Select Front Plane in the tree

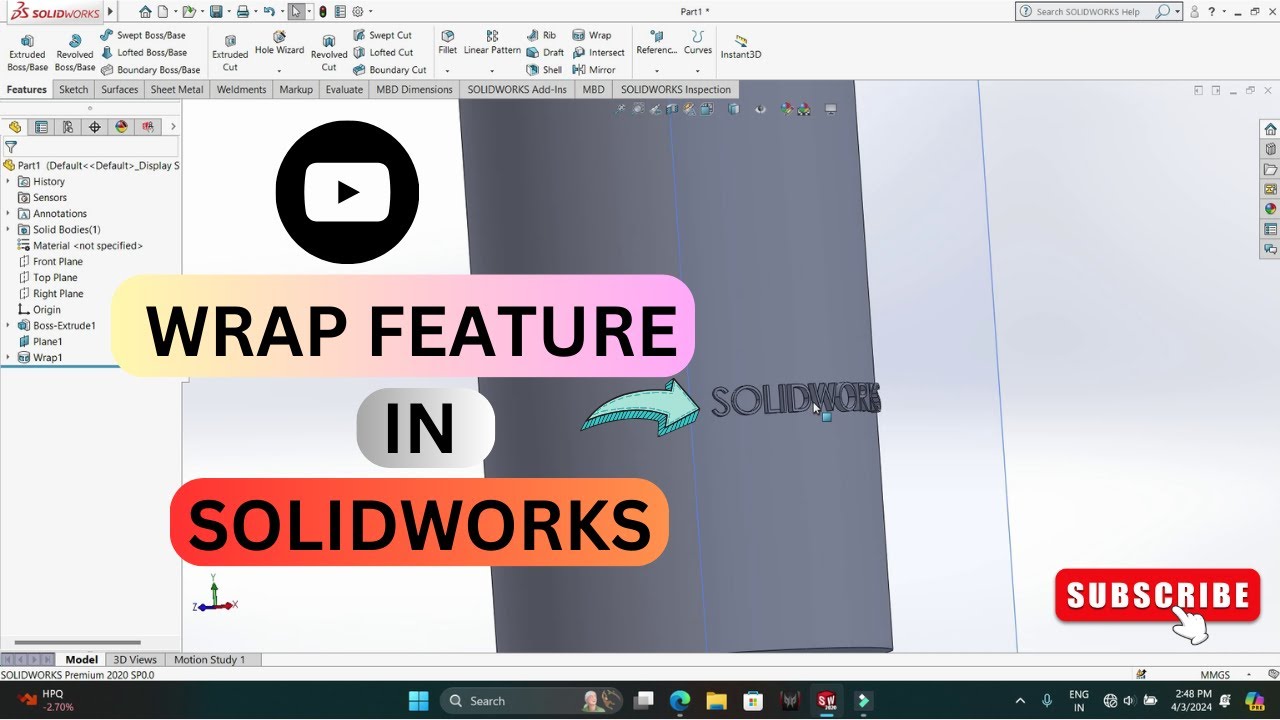57,261
